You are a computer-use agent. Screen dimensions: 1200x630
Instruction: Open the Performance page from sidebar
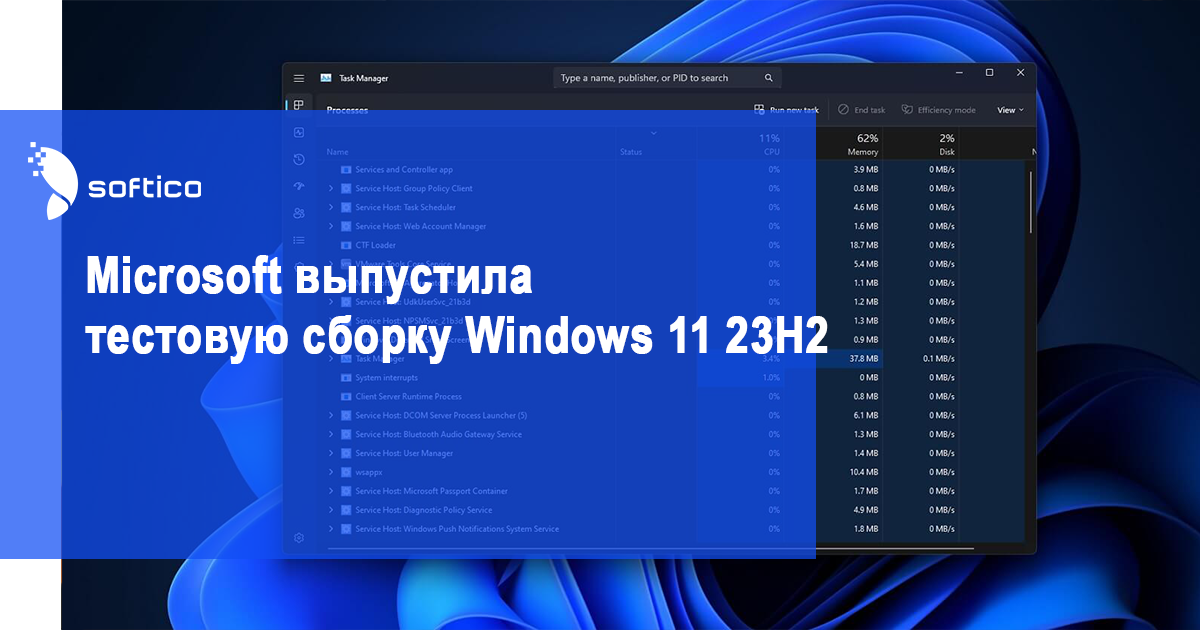(x=298, y=132)
